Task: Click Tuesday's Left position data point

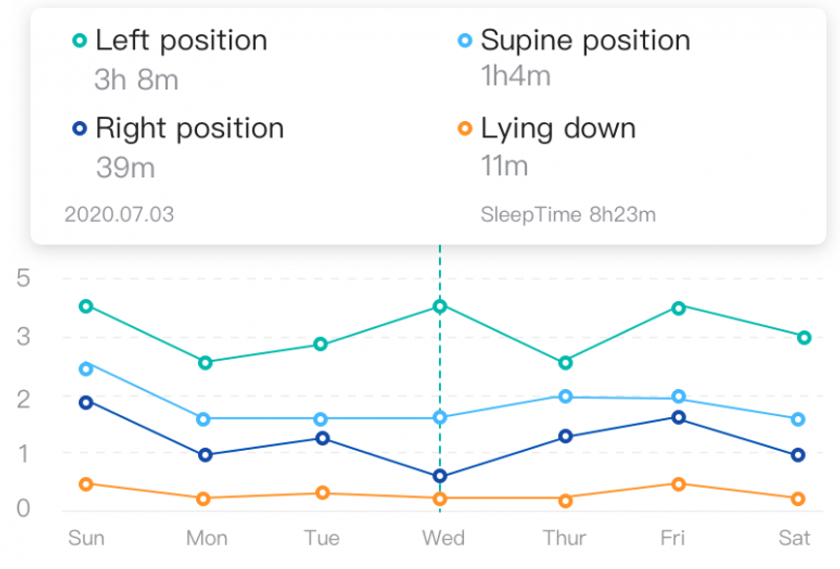Action: pos(321,344)
